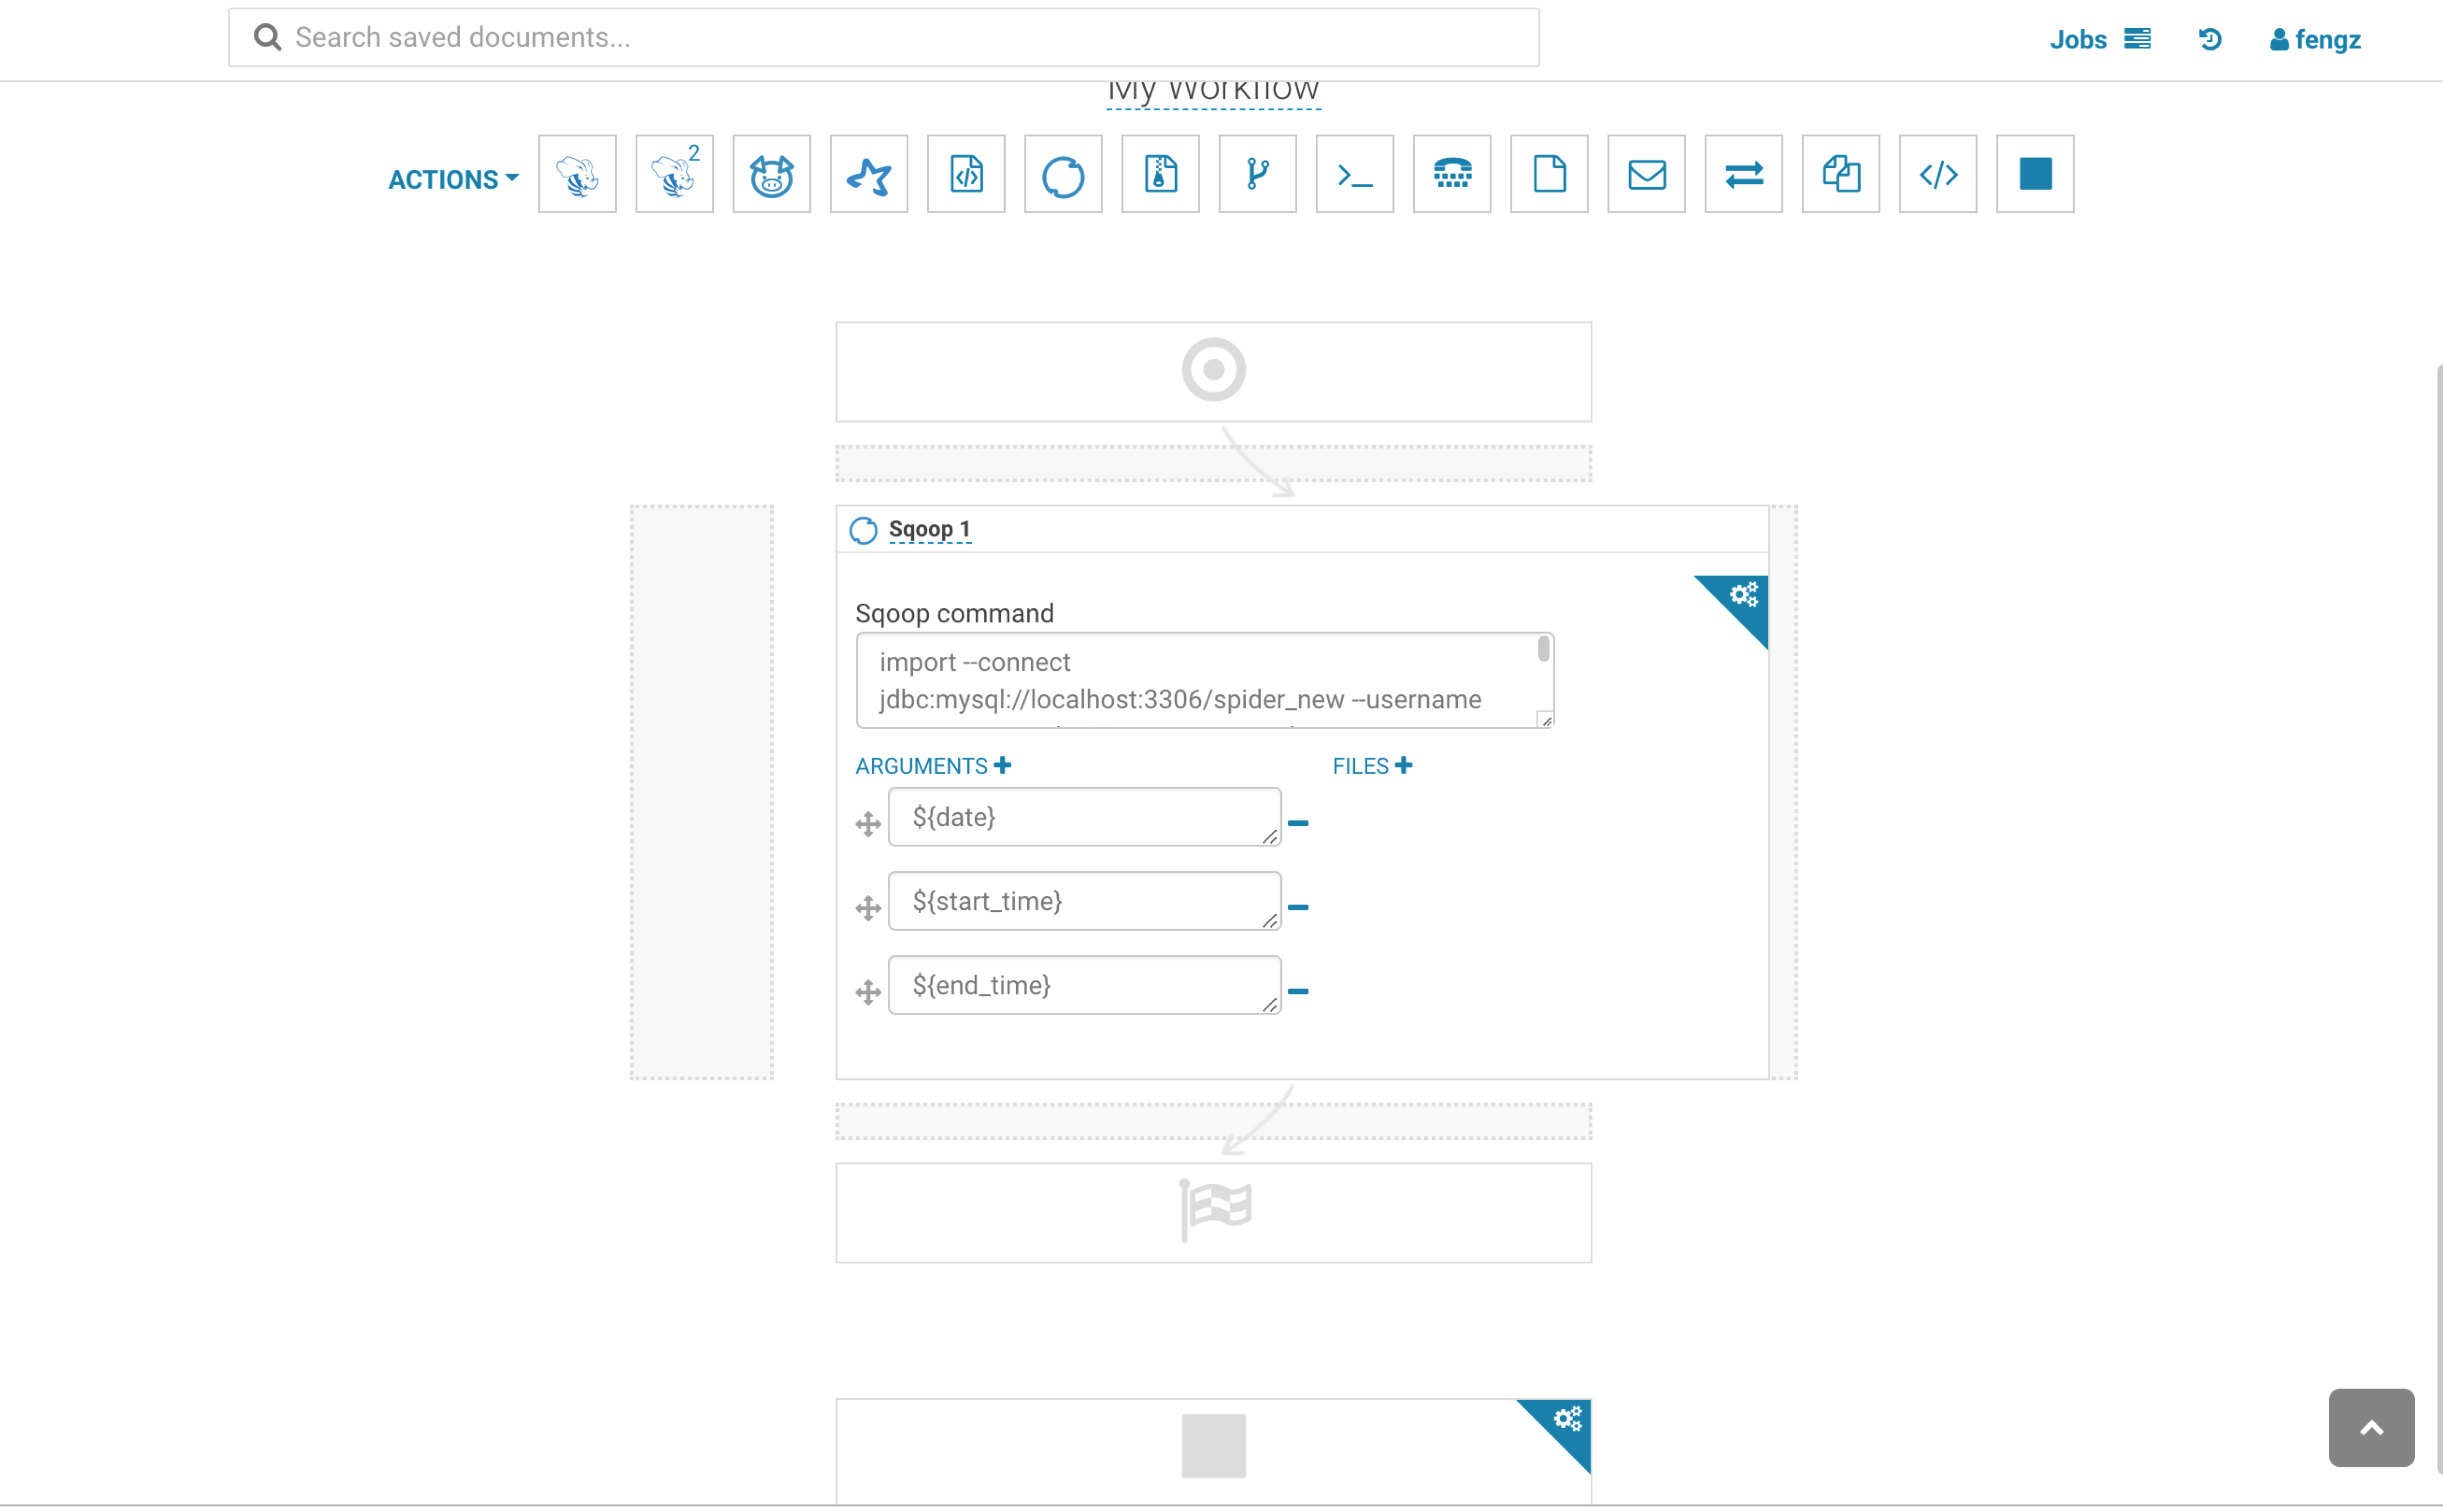The width and height of the screenshot is (2443, 1512).
Task: Select the Pig script action icon
Action: (771, 174)
